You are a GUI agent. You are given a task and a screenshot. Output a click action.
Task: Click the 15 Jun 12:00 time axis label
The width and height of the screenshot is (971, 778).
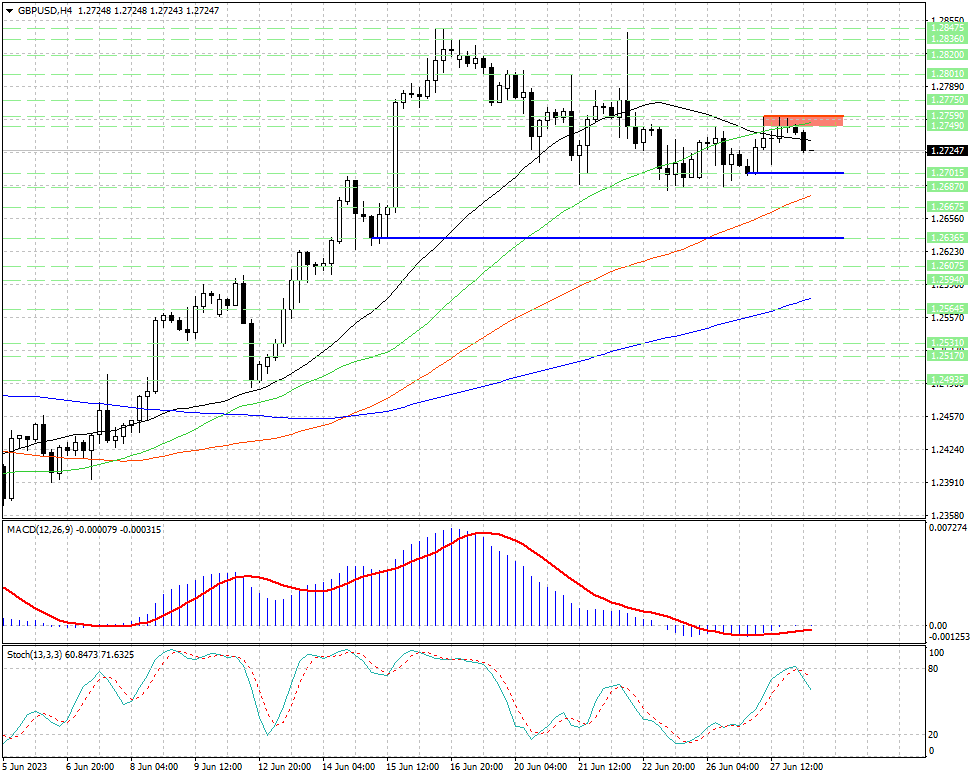pyautogui.click(x=414, y=766)
